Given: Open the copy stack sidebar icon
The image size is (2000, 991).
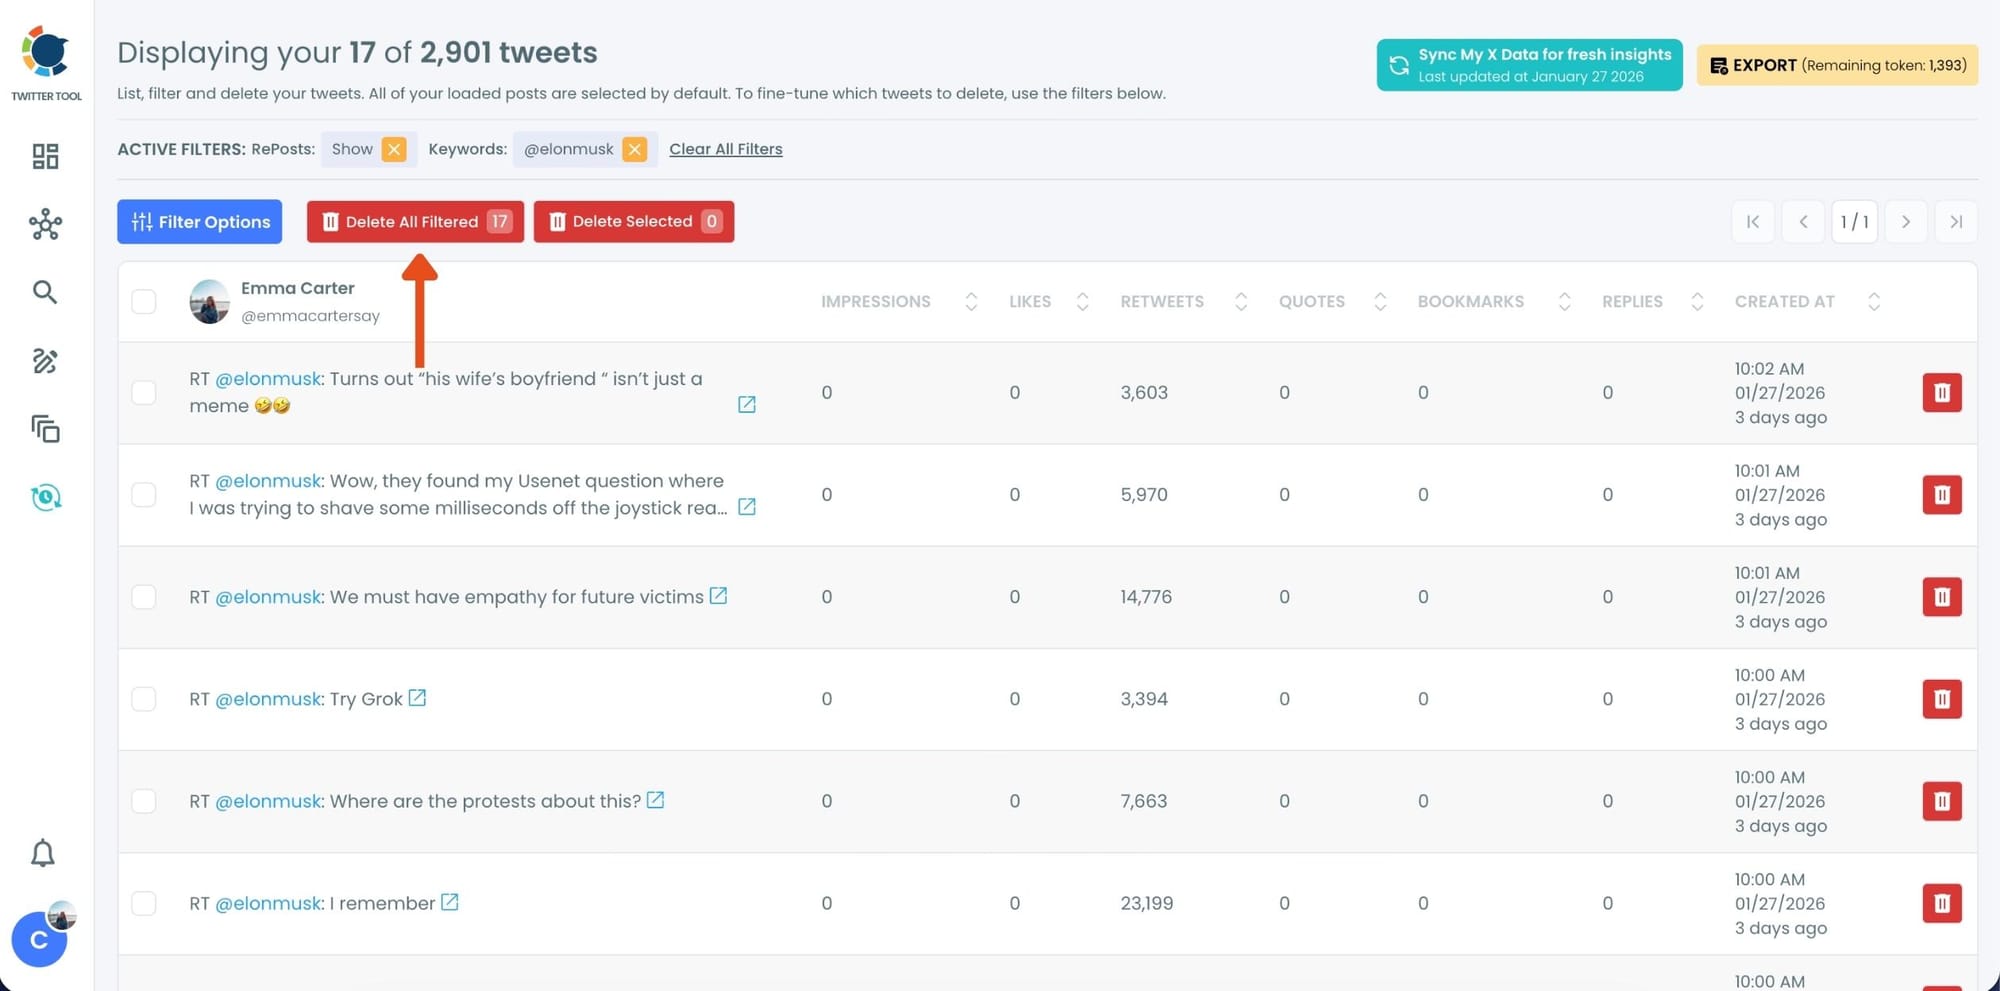Looking at the screenshot, I should click(45, 429).
